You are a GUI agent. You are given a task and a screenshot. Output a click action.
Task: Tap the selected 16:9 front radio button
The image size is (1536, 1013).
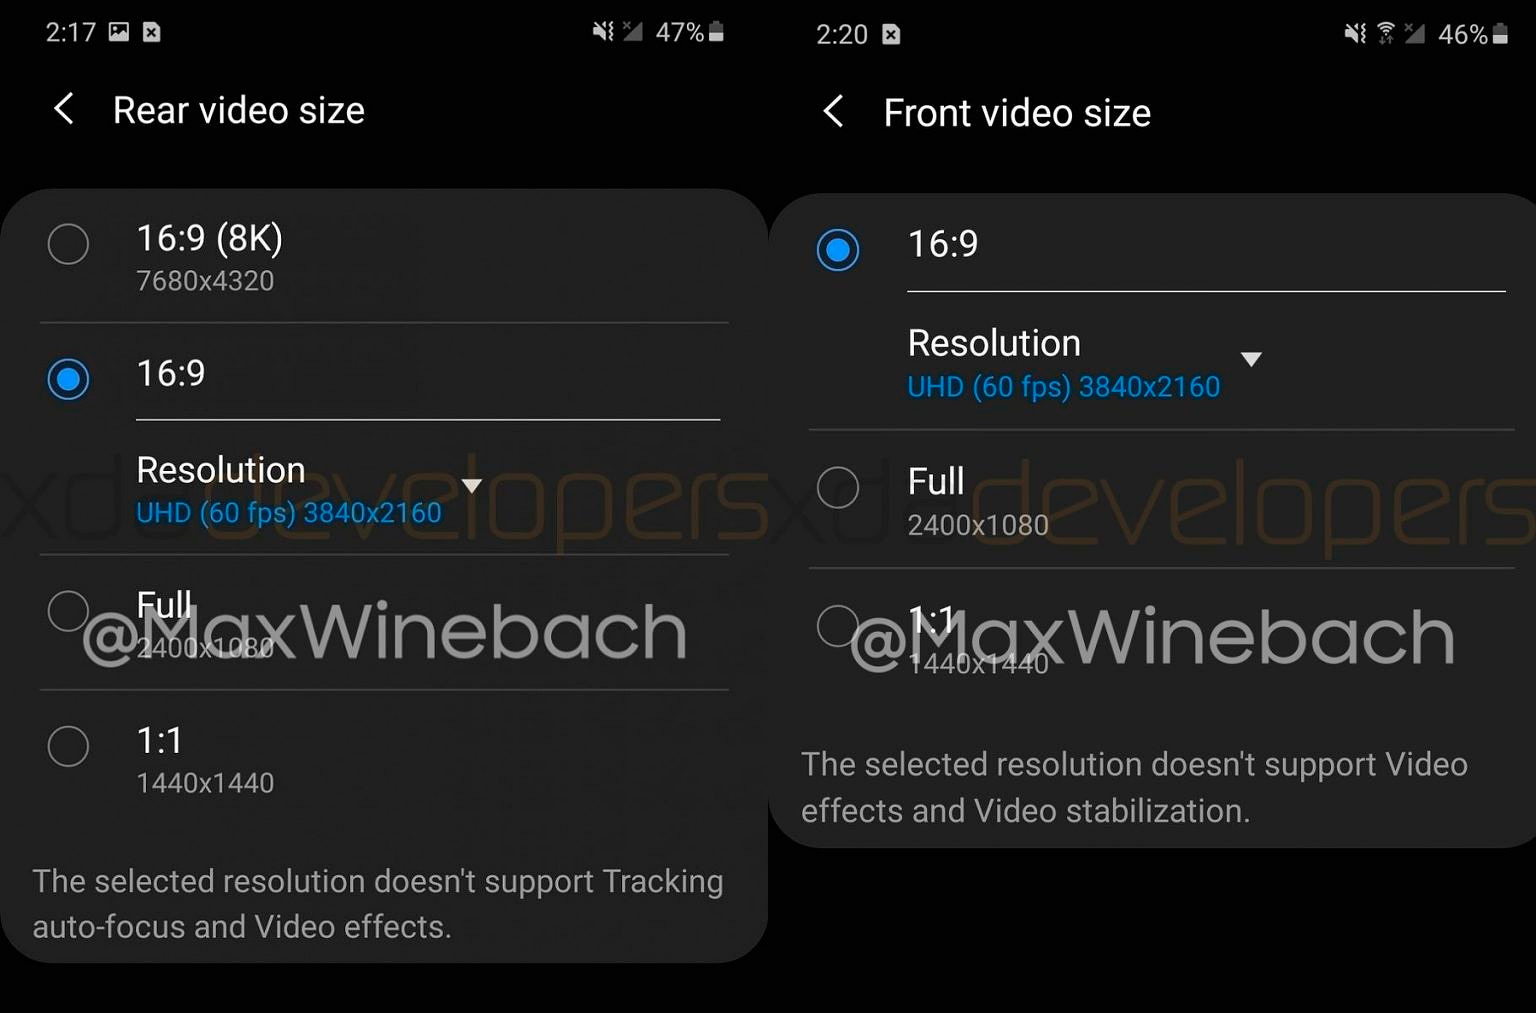[x=838, y=250]
